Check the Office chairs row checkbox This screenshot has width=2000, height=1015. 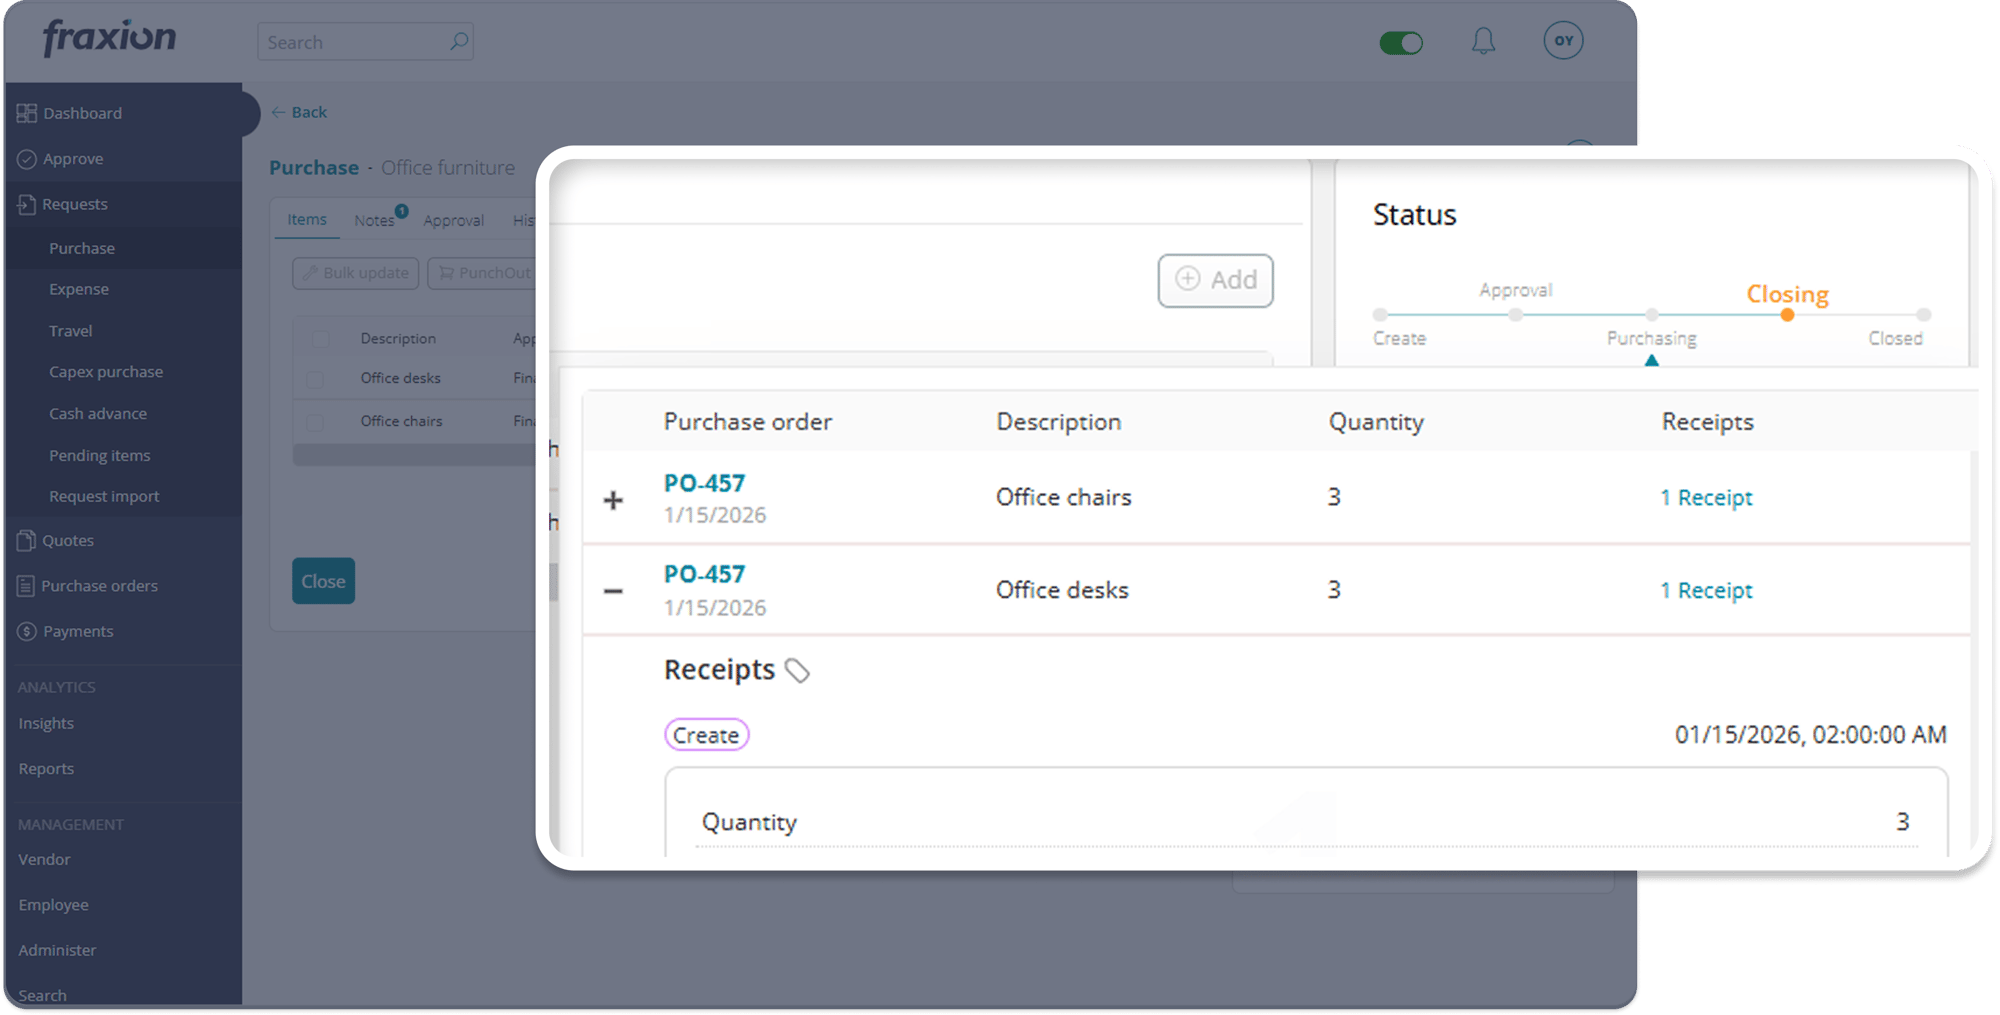317,421
